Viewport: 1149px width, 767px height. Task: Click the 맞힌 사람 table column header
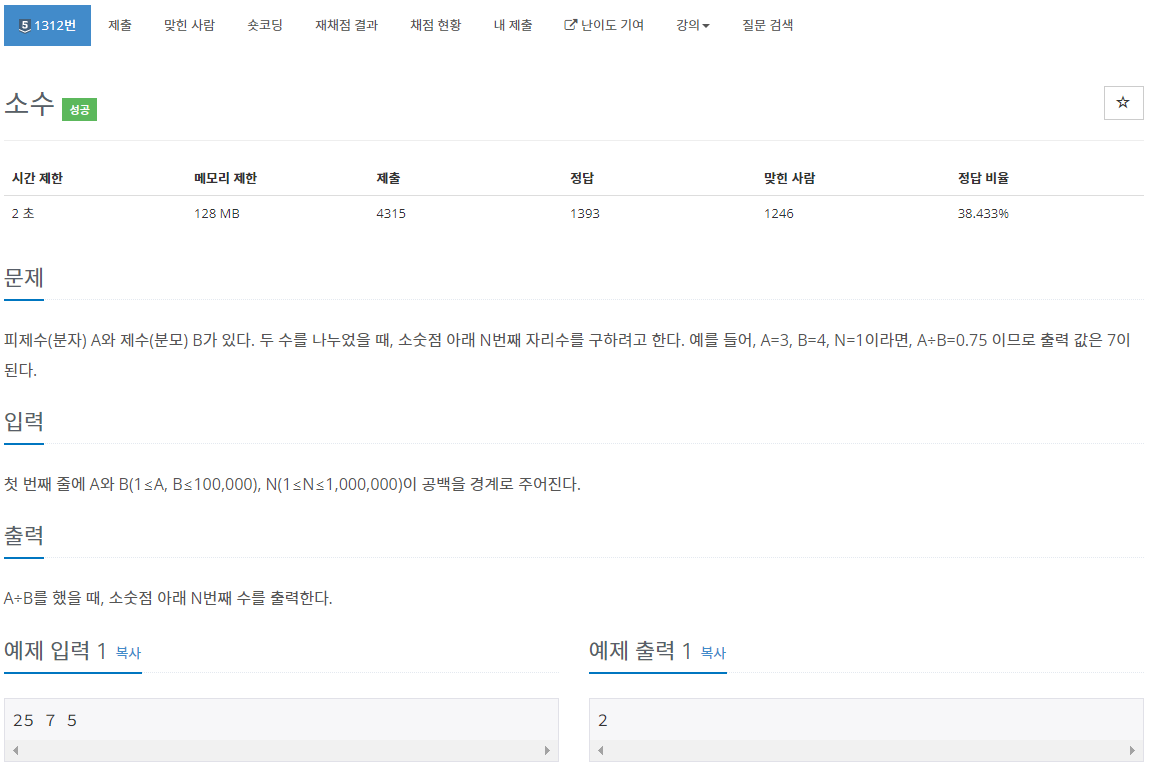(789, 178)
